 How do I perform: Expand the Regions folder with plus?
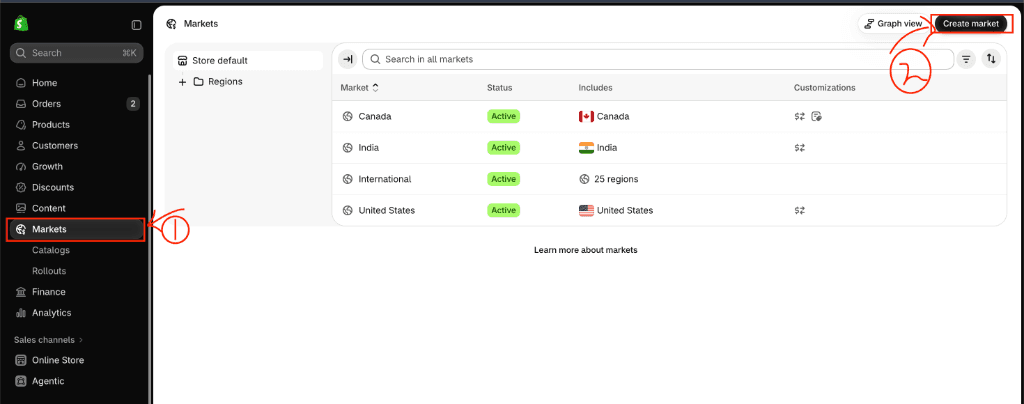point(182,82)
